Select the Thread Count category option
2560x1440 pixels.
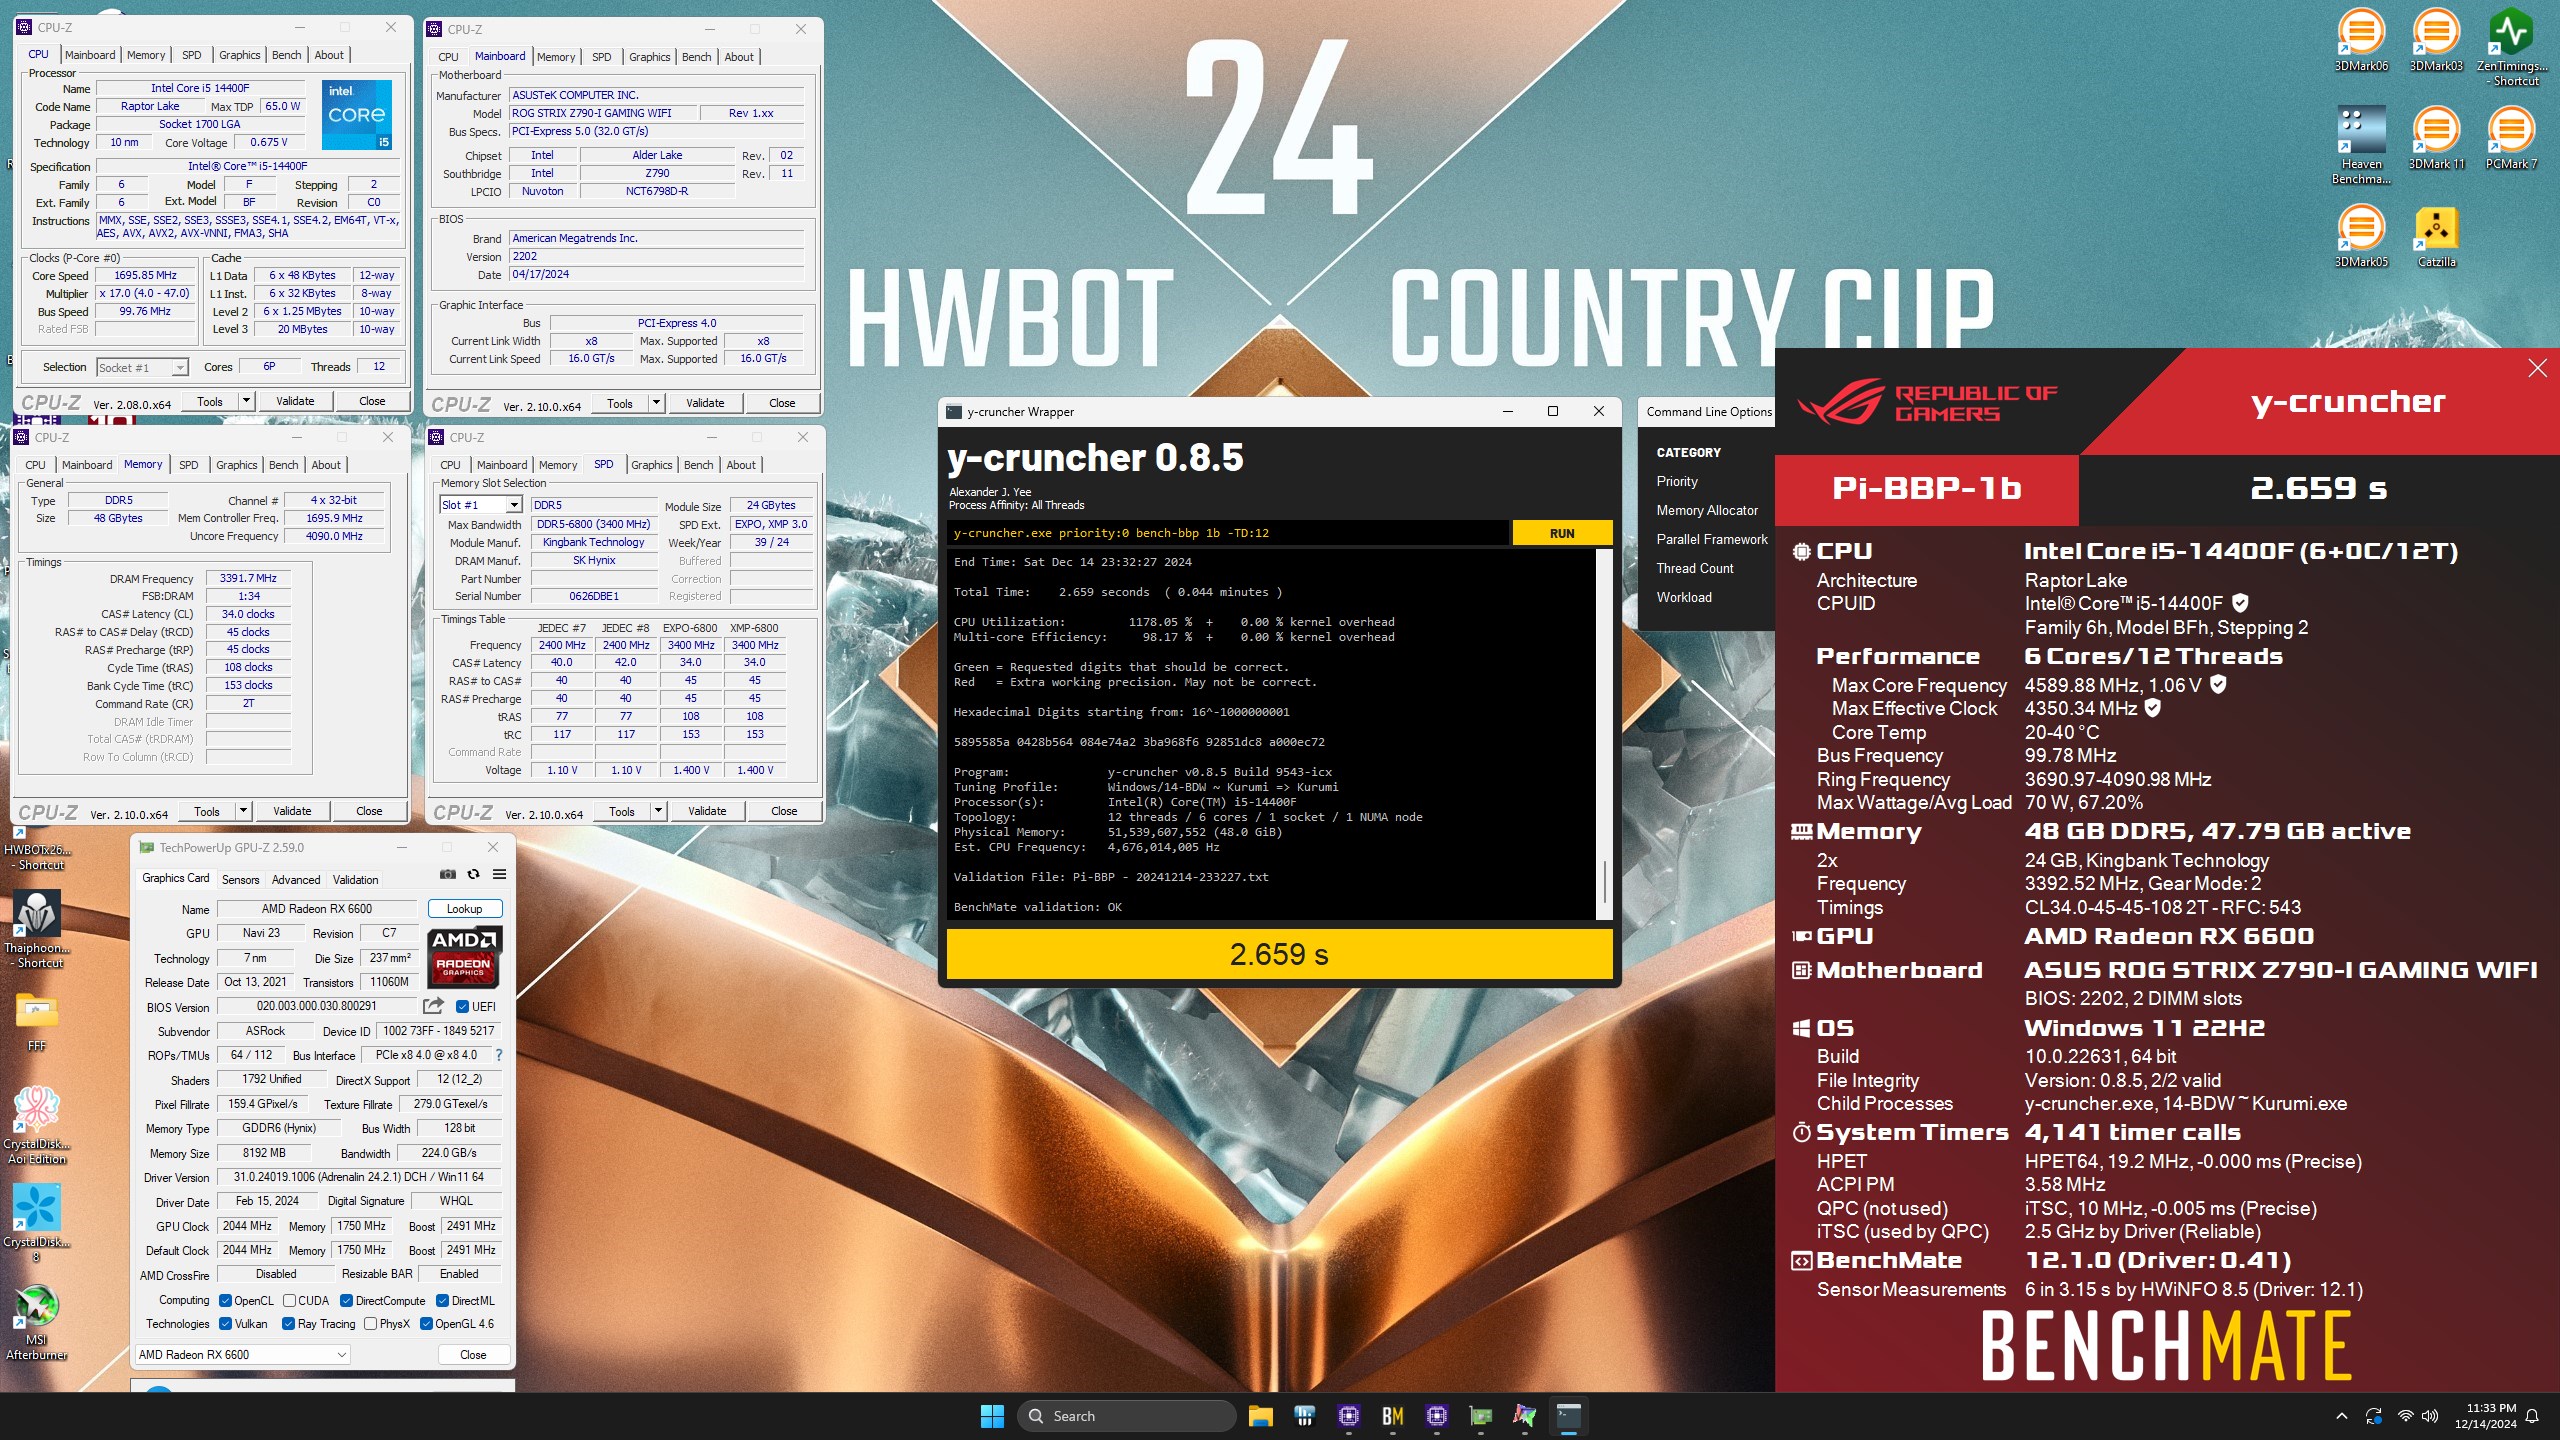1695,568
